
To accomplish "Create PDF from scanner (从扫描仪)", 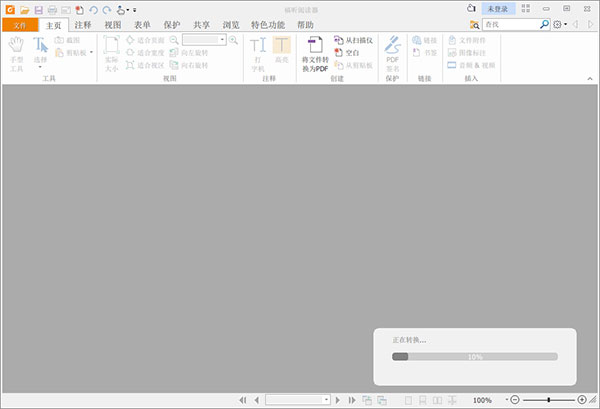I will click(x=352, y=40).
